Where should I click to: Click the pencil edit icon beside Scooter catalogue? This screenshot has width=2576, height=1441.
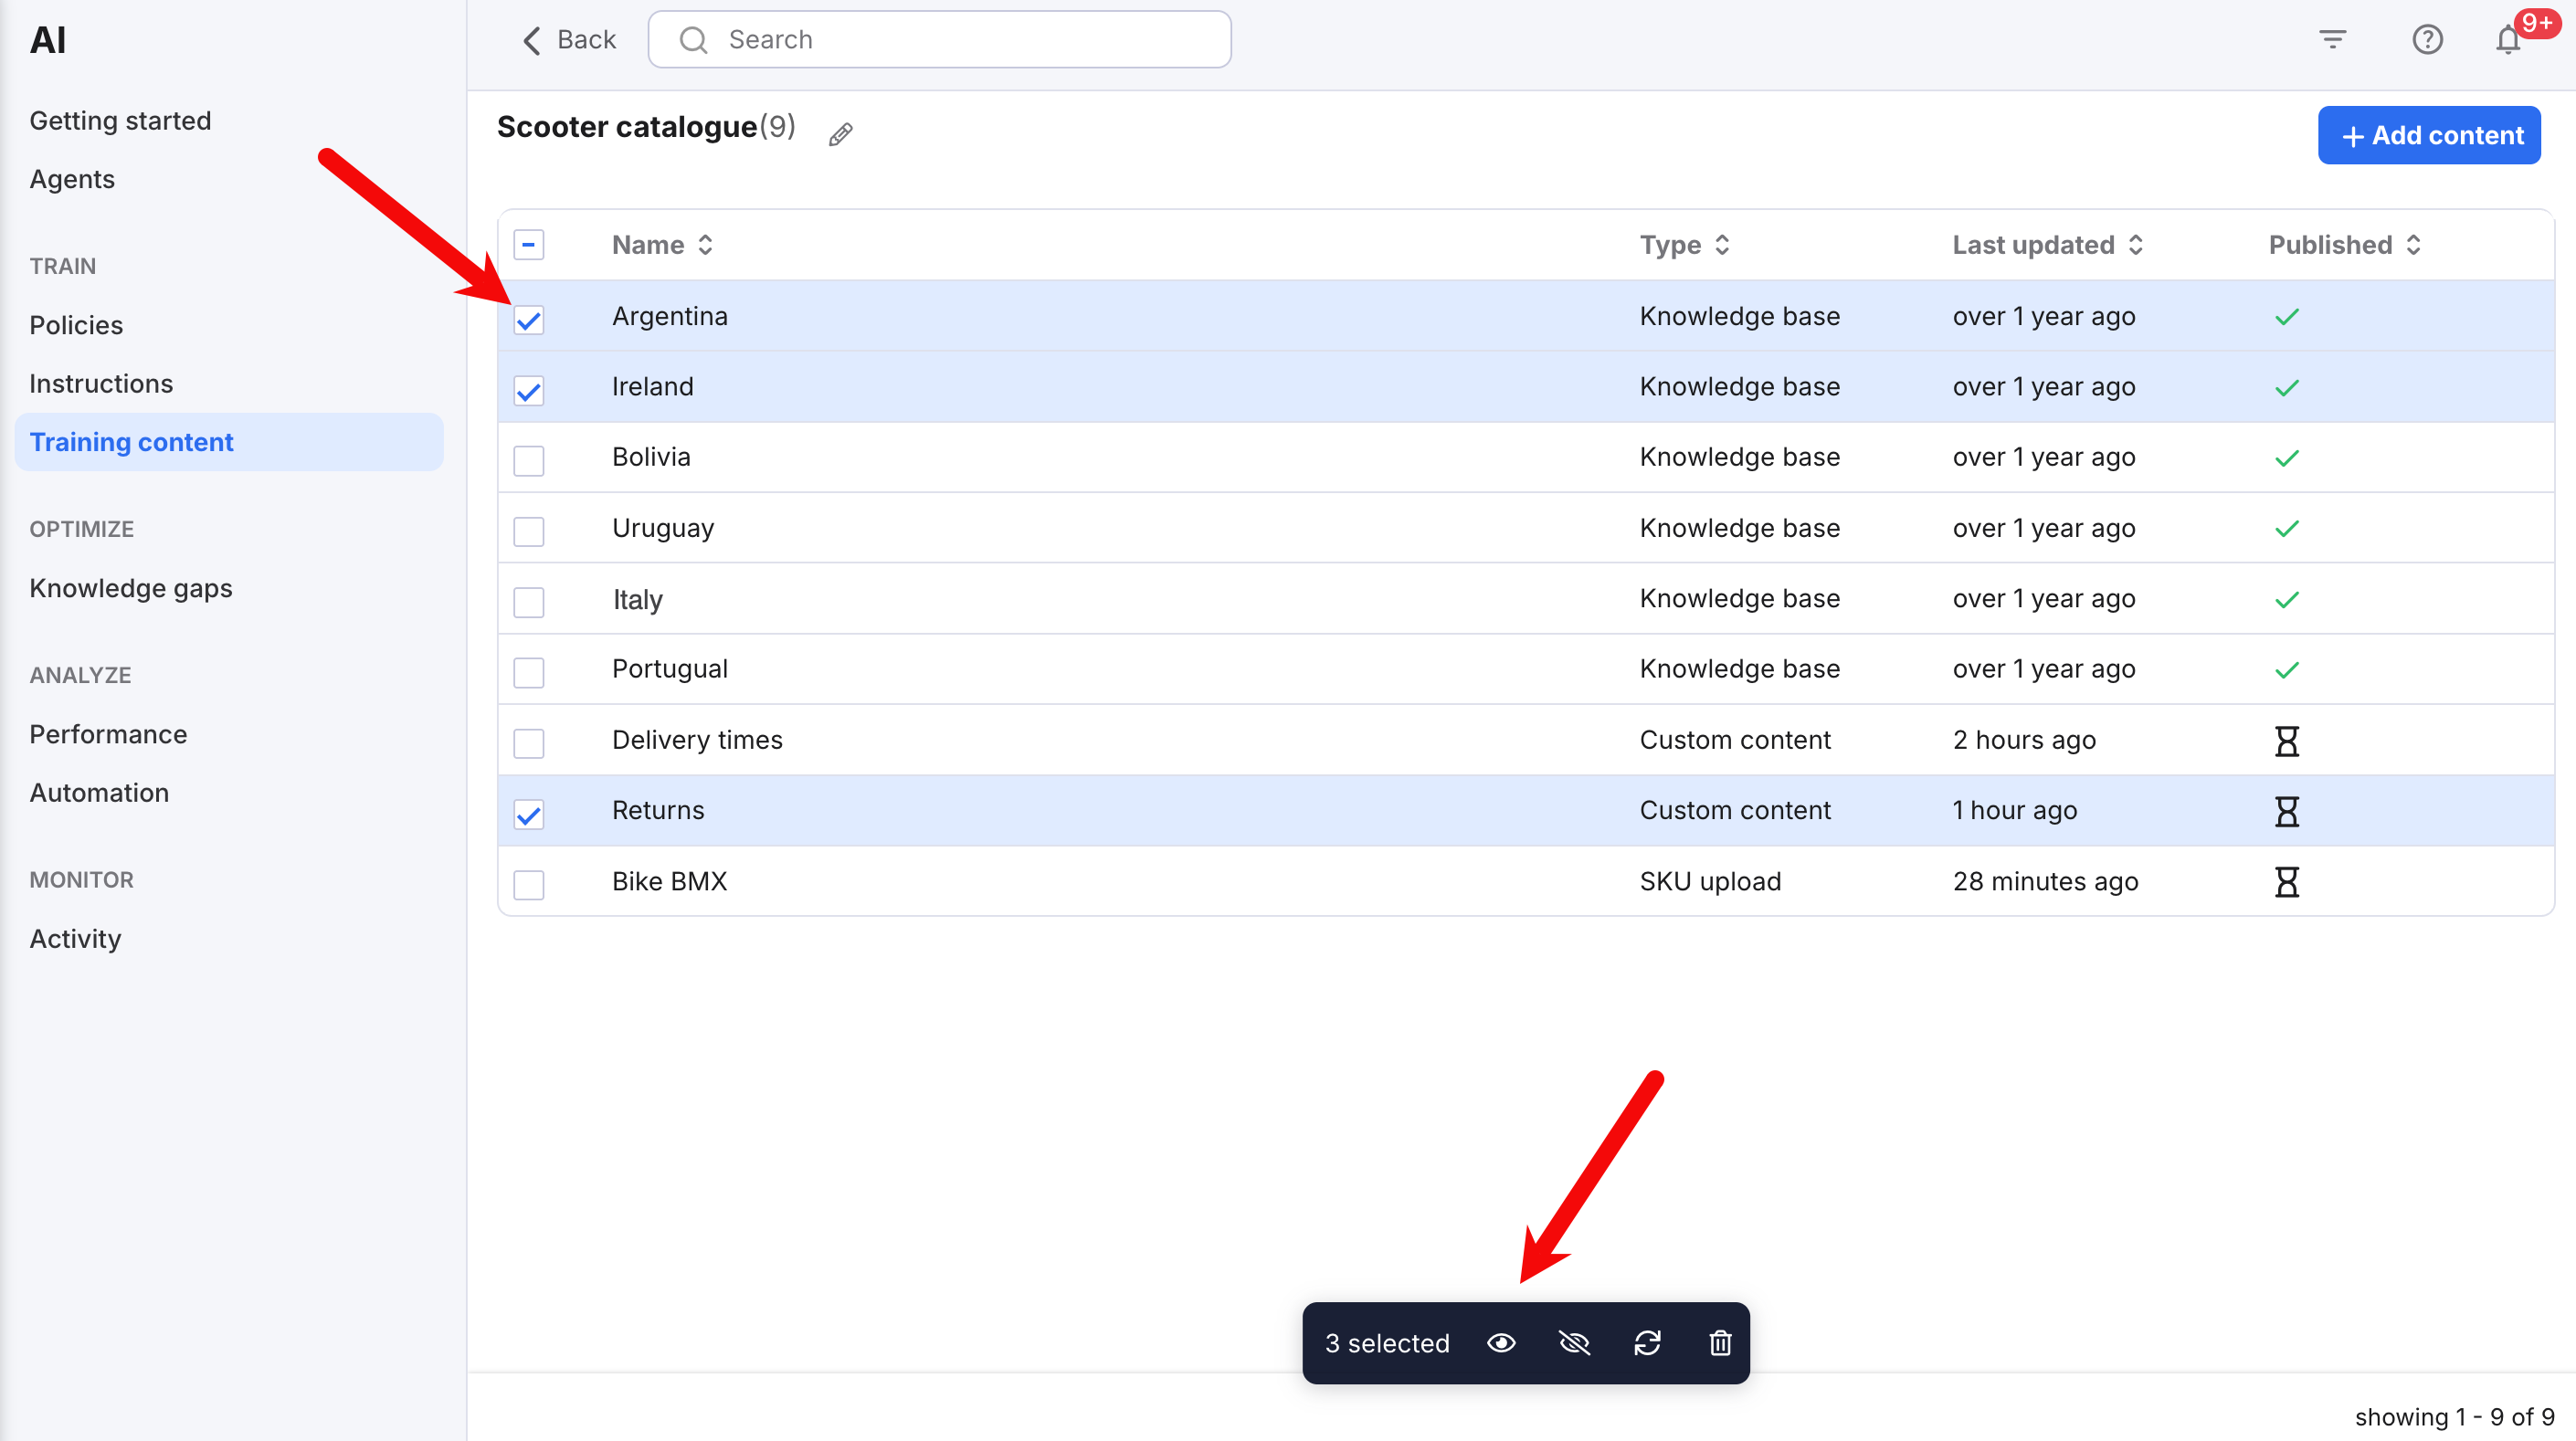(840, 134)
